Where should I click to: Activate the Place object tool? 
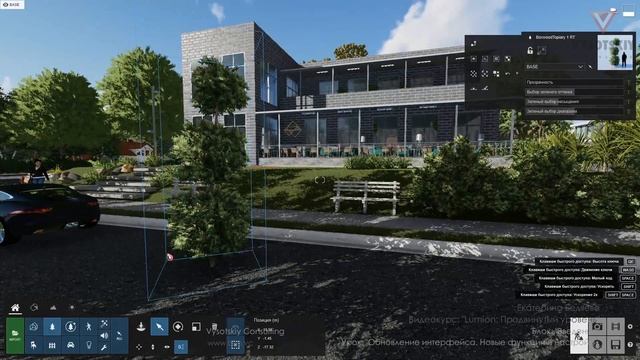click(141, 327)
